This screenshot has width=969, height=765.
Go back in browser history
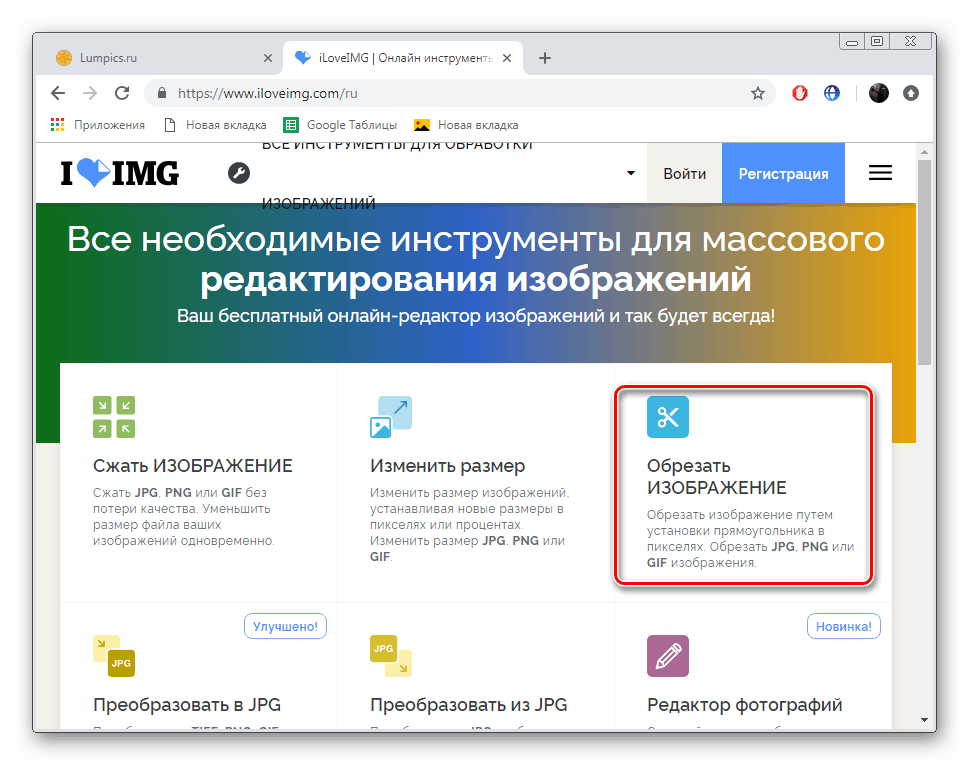pyautogui.click(x=58, y=93)
